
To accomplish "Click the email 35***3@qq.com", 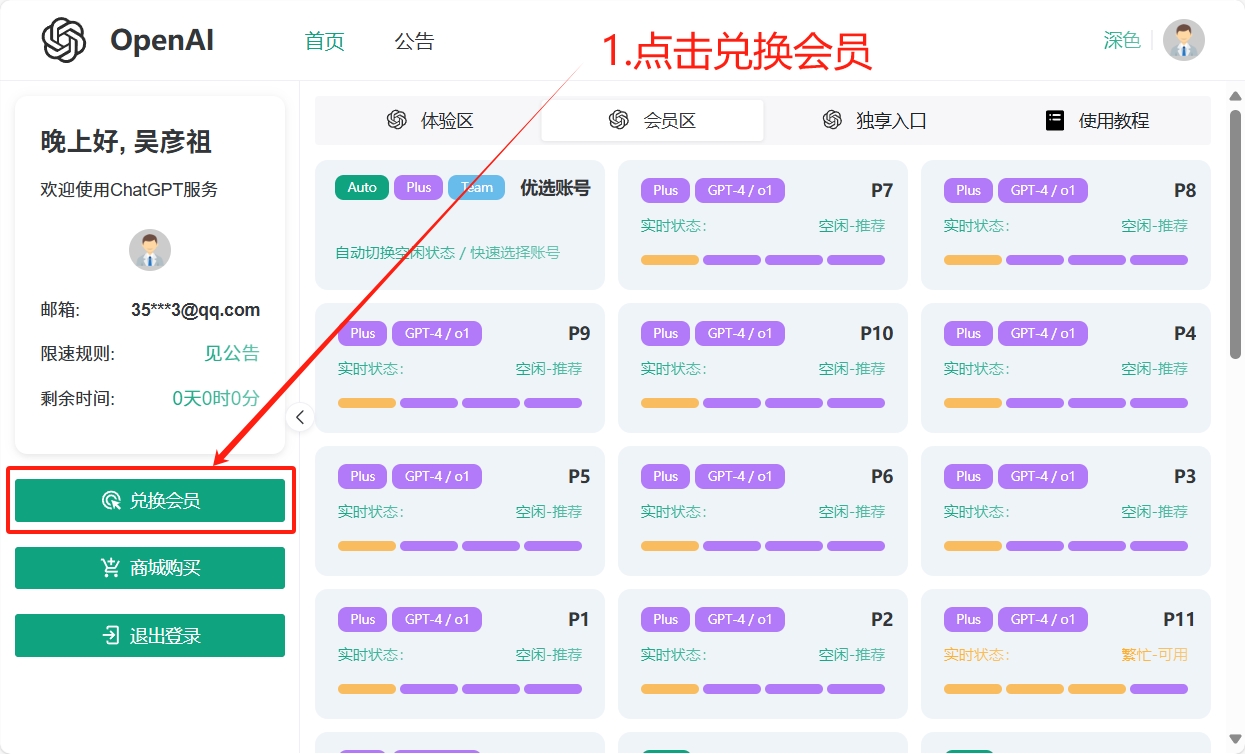I will tap(195, 310).
